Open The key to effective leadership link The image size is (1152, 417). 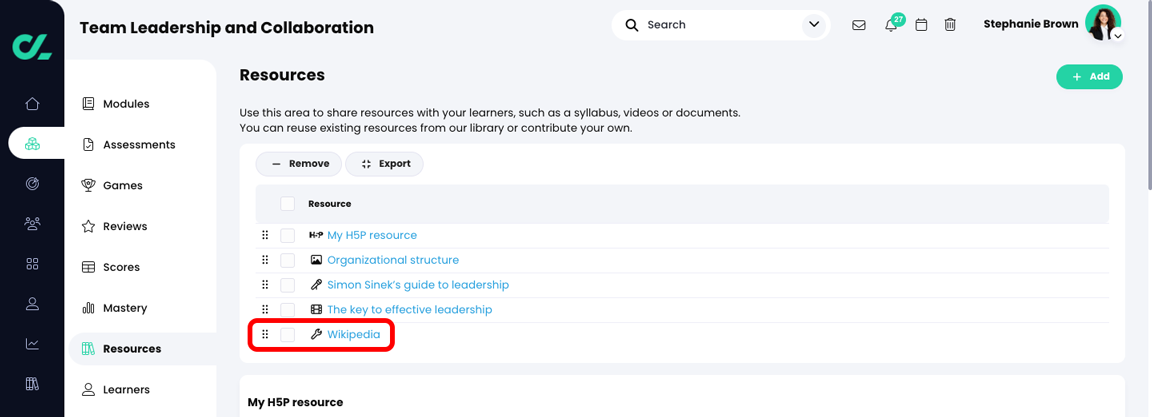pyautogui.click(x=409, y=310)
